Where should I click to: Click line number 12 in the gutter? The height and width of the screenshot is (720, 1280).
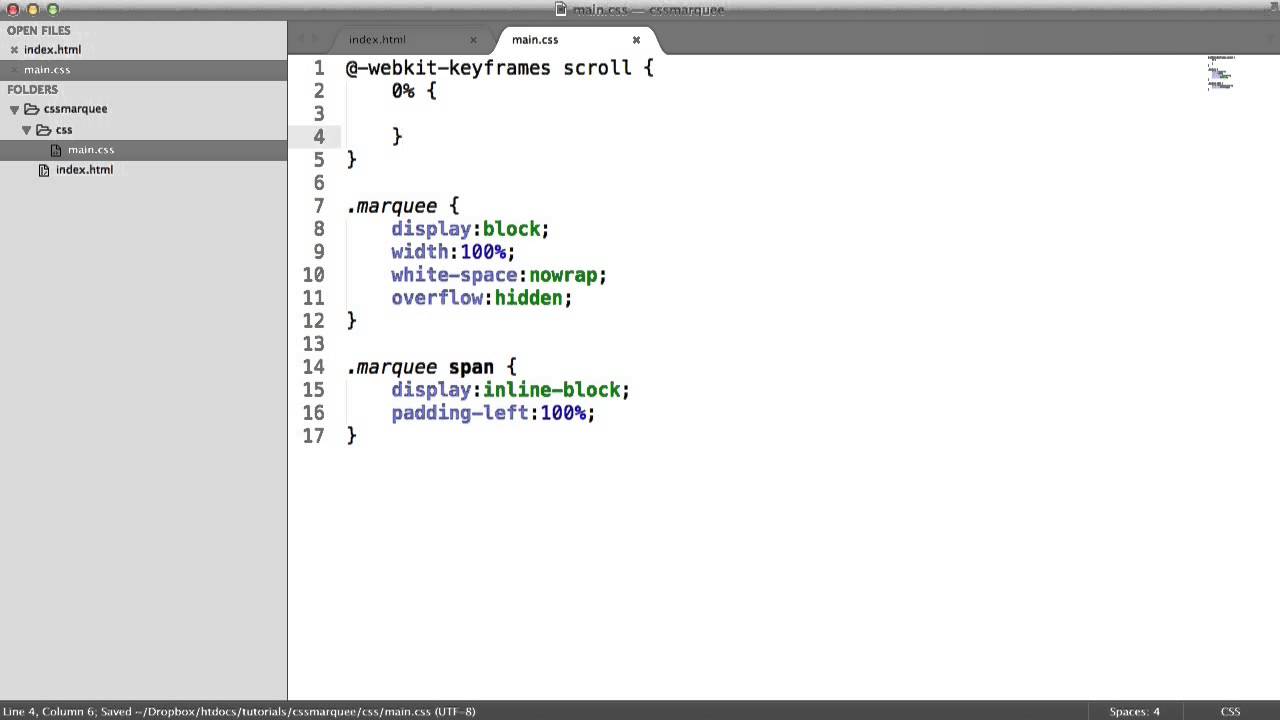pyautogui.click(x=313, y=321)
